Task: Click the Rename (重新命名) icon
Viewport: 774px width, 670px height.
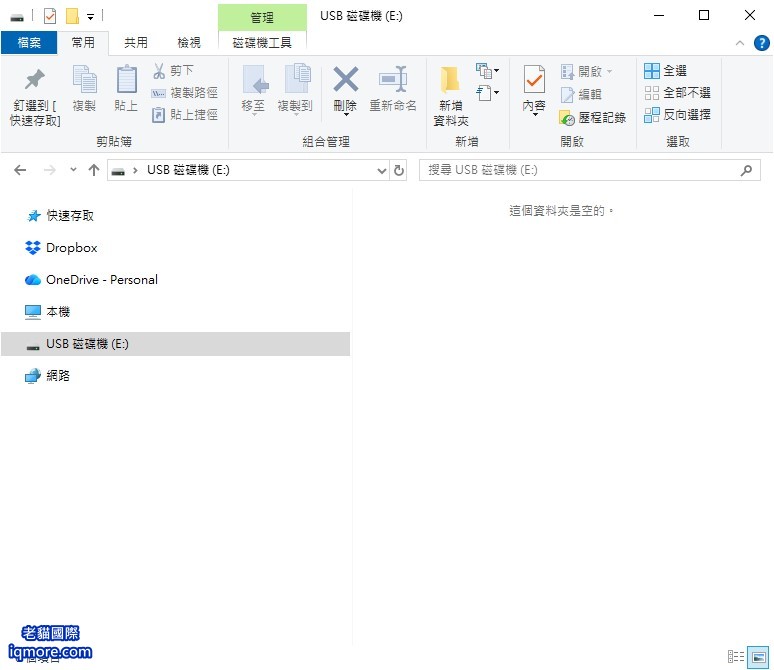Action: [393, 79]
